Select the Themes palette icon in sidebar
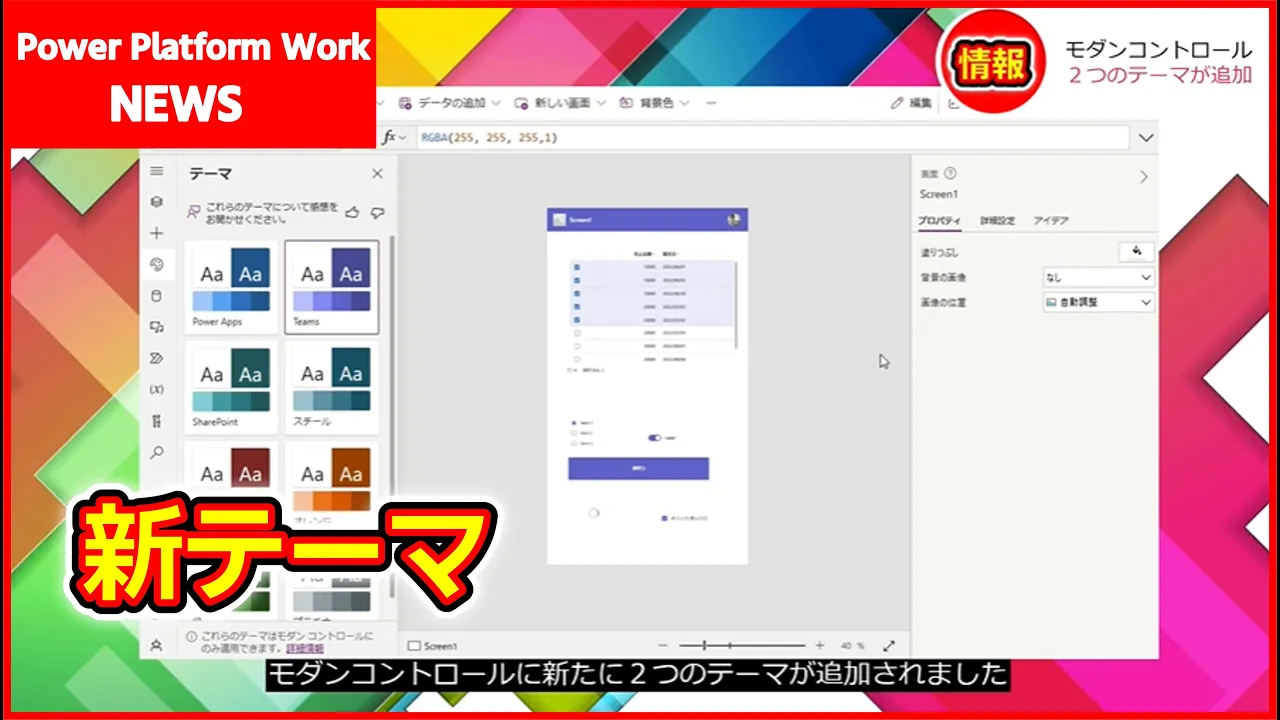Screen dimensions: 1280x720 [x=156, y=264]
